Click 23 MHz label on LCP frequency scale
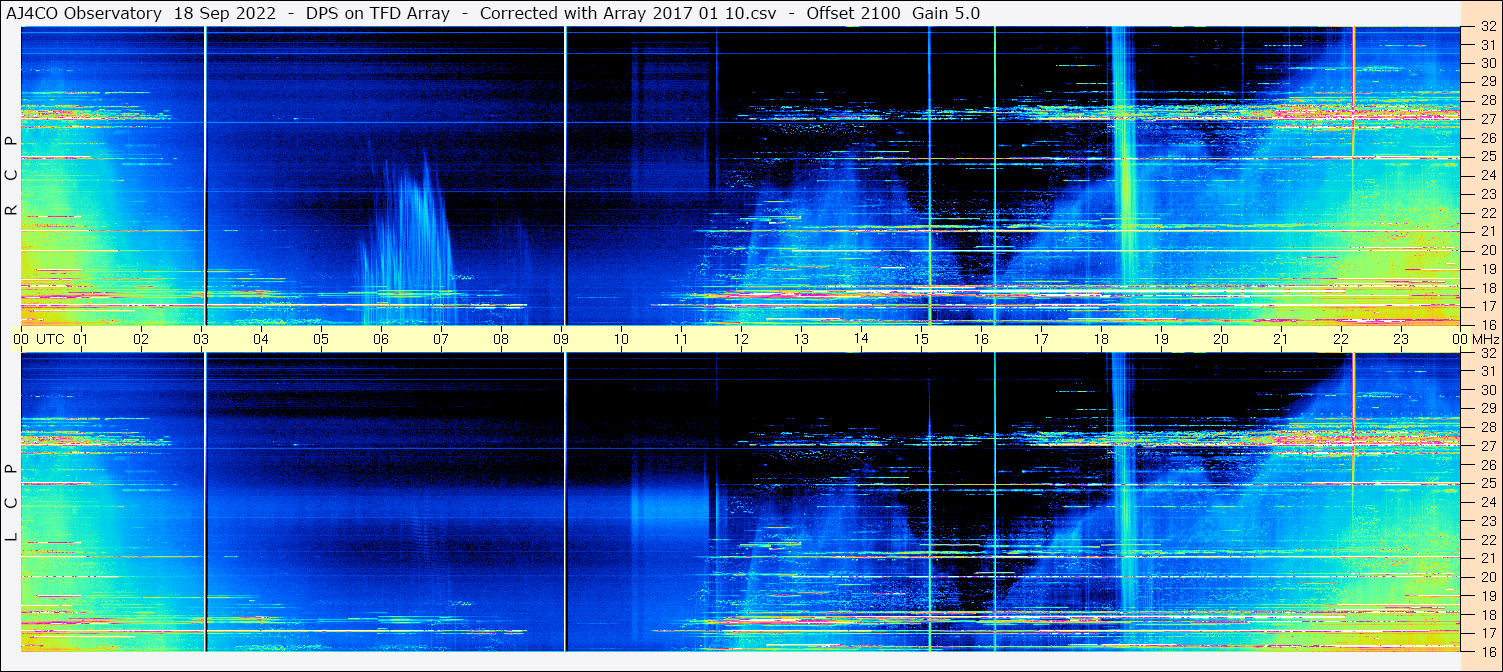Image resolution: width=1503 pixels, height=672 pixels. point(1487,521)
